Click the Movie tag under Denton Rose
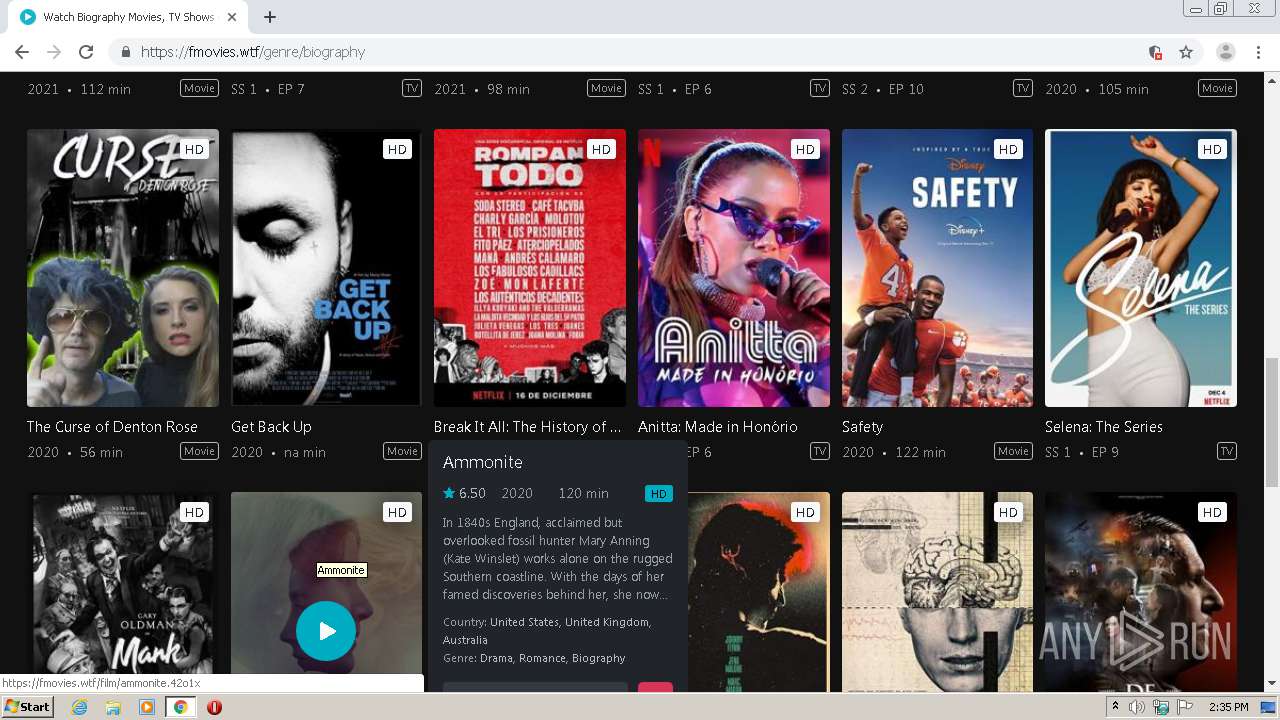This screenshot has width=1280, height=720. coord(199,451)
